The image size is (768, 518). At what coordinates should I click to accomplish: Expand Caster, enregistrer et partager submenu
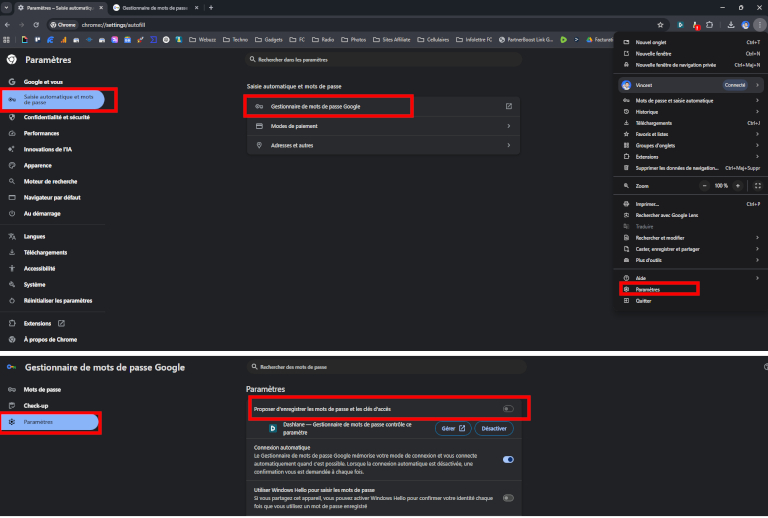tap(691, 249)
